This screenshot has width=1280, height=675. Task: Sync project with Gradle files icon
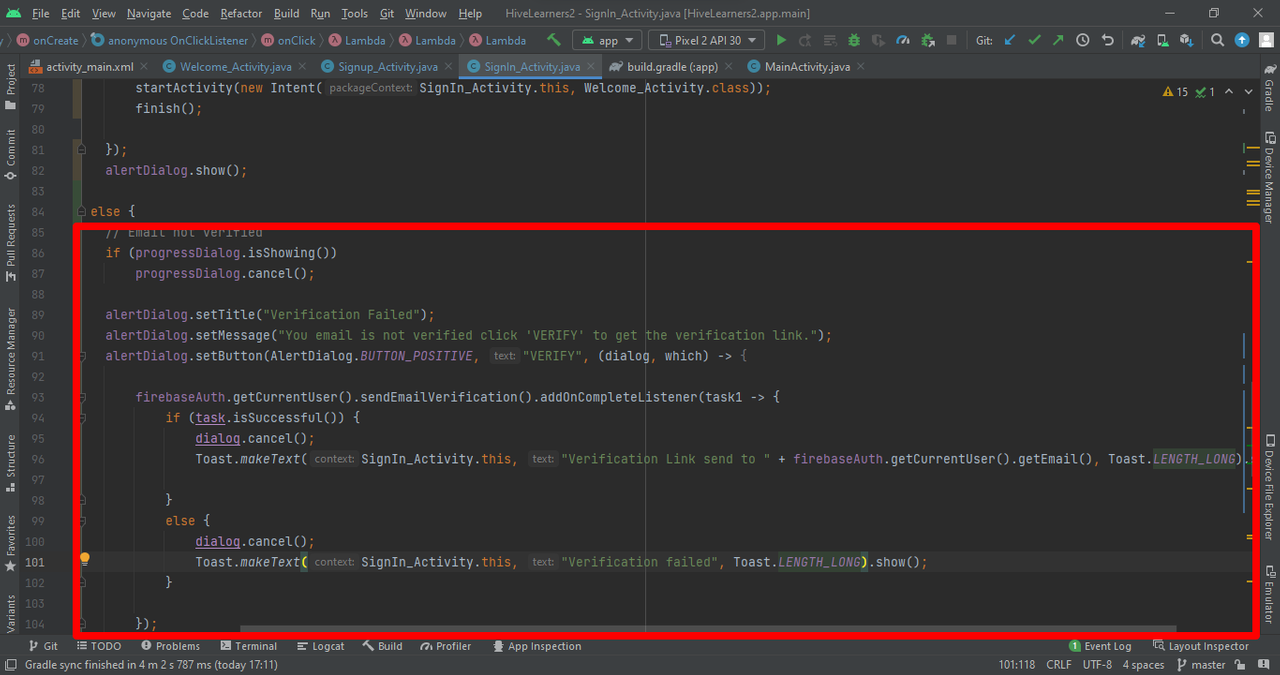(1138, 40)
